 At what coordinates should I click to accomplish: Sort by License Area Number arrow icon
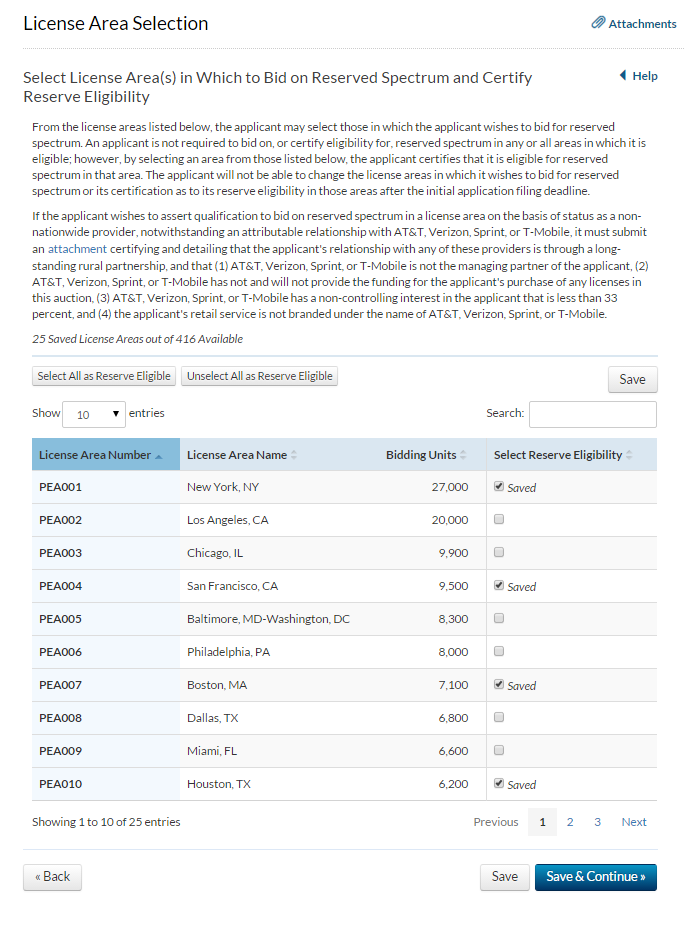point(158,456)
